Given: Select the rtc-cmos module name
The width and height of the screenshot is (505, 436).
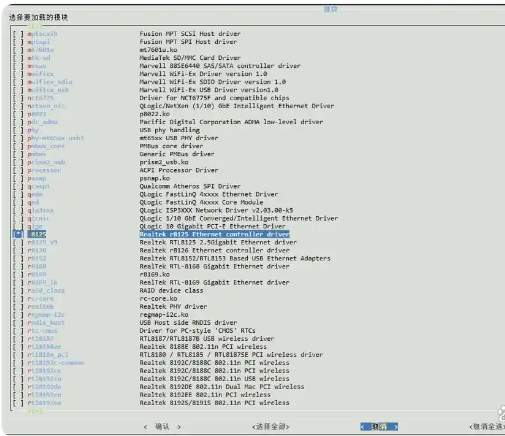Looking at the screenshot, I should (x=42, y=330).
